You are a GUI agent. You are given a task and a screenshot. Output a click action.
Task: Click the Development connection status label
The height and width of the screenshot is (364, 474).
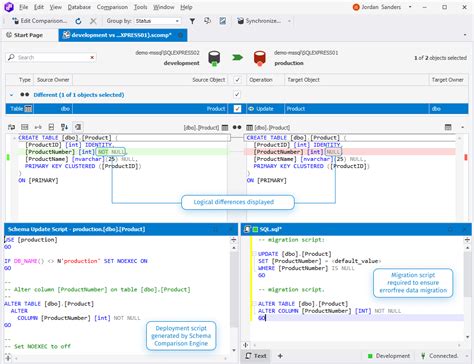click(x=389, y=356)
